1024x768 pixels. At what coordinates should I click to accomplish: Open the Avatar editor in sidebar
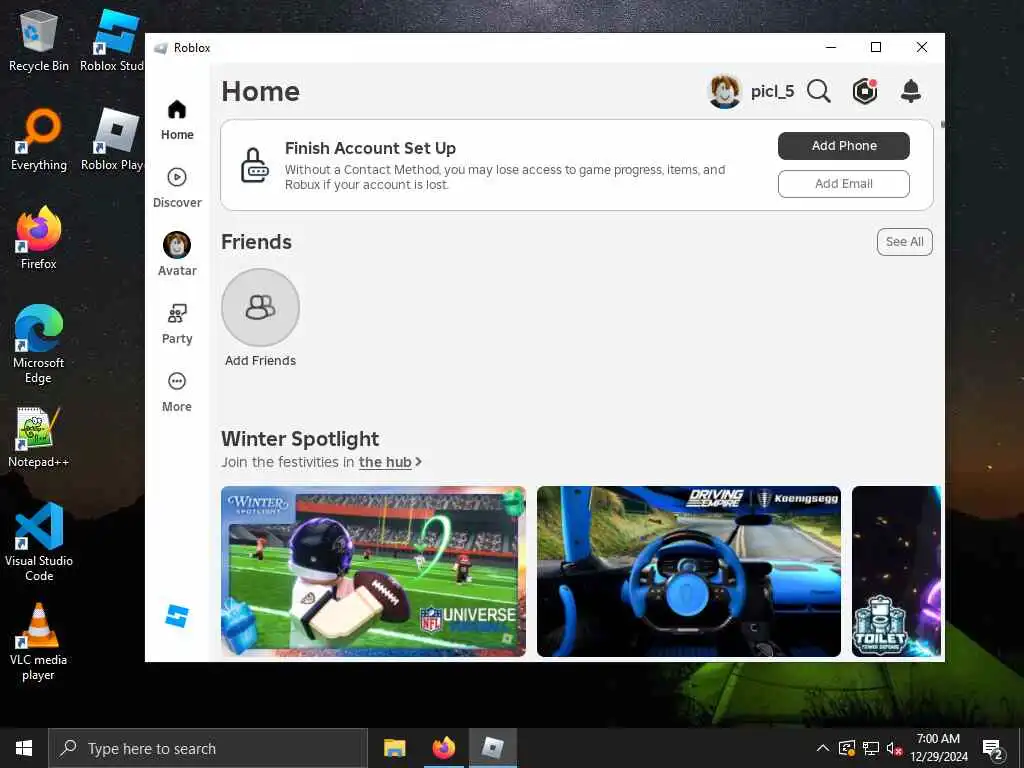pyautogui.click(x=177, y=255)
